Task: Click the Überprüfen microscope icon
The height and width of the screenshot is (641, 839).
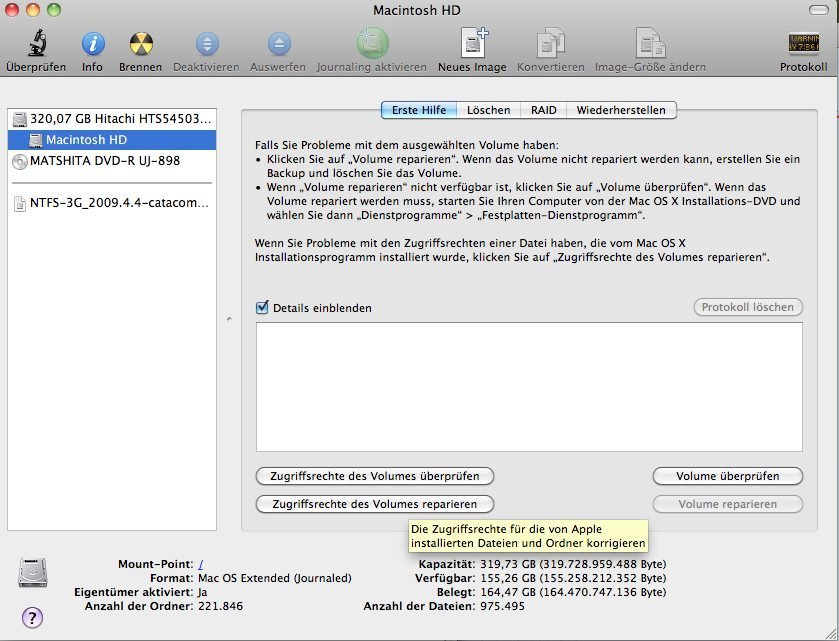Action: [x=36, y=43]
